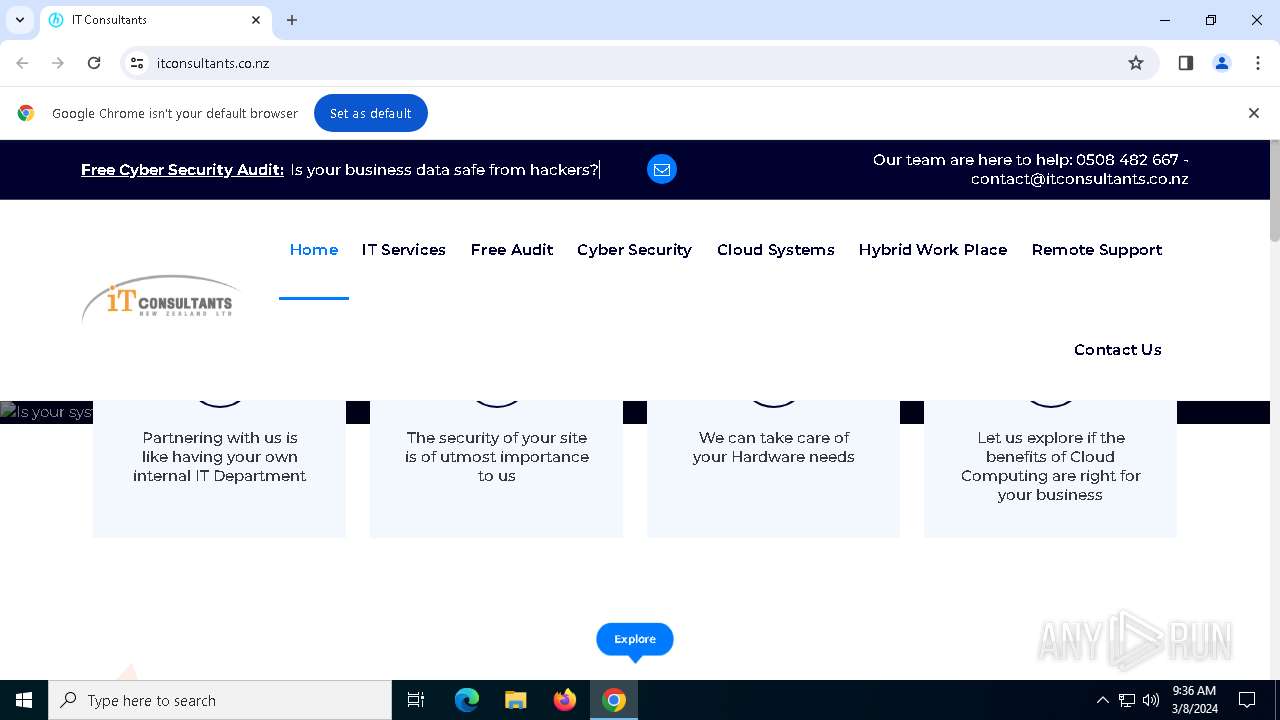Open the Windows Start menu
Screen dimensions: 1280x720
click(24, 700)
